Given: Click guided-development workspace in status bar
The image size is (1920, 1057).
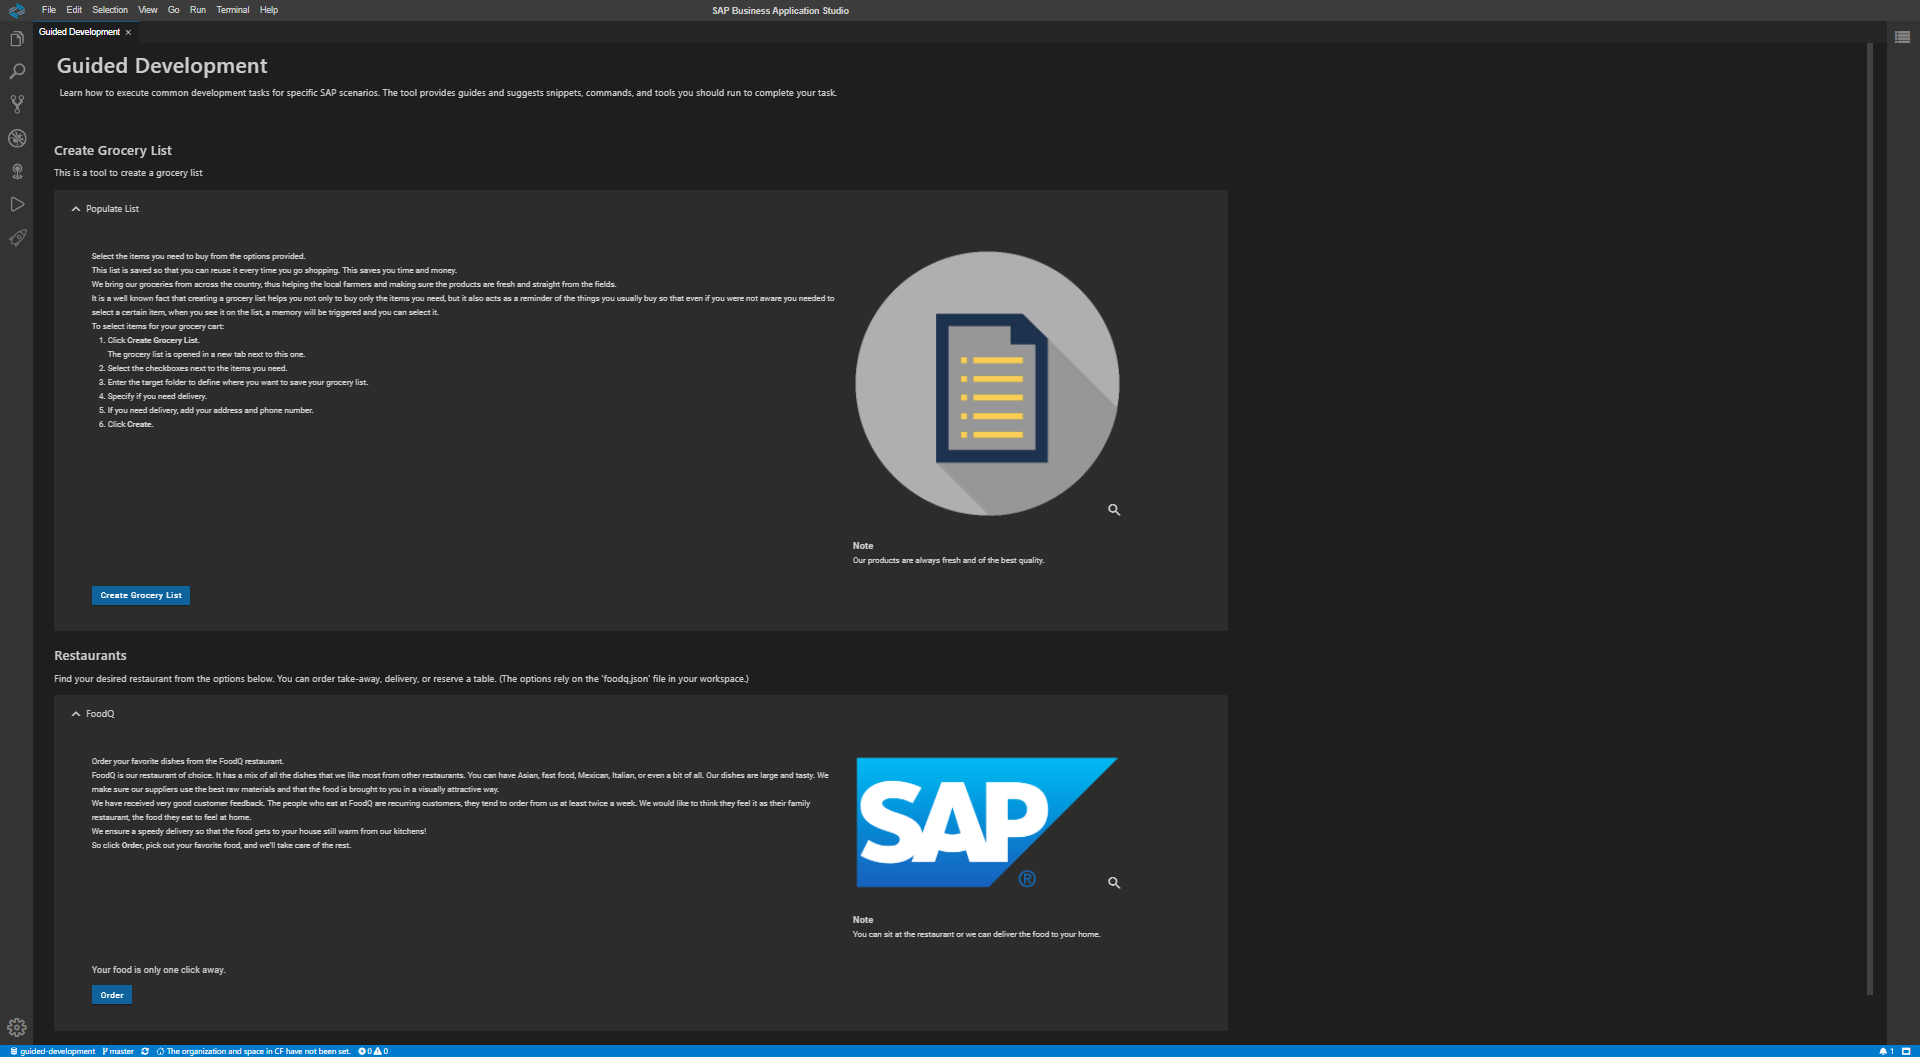Looking at the screenshot, I should point(53,1051).
